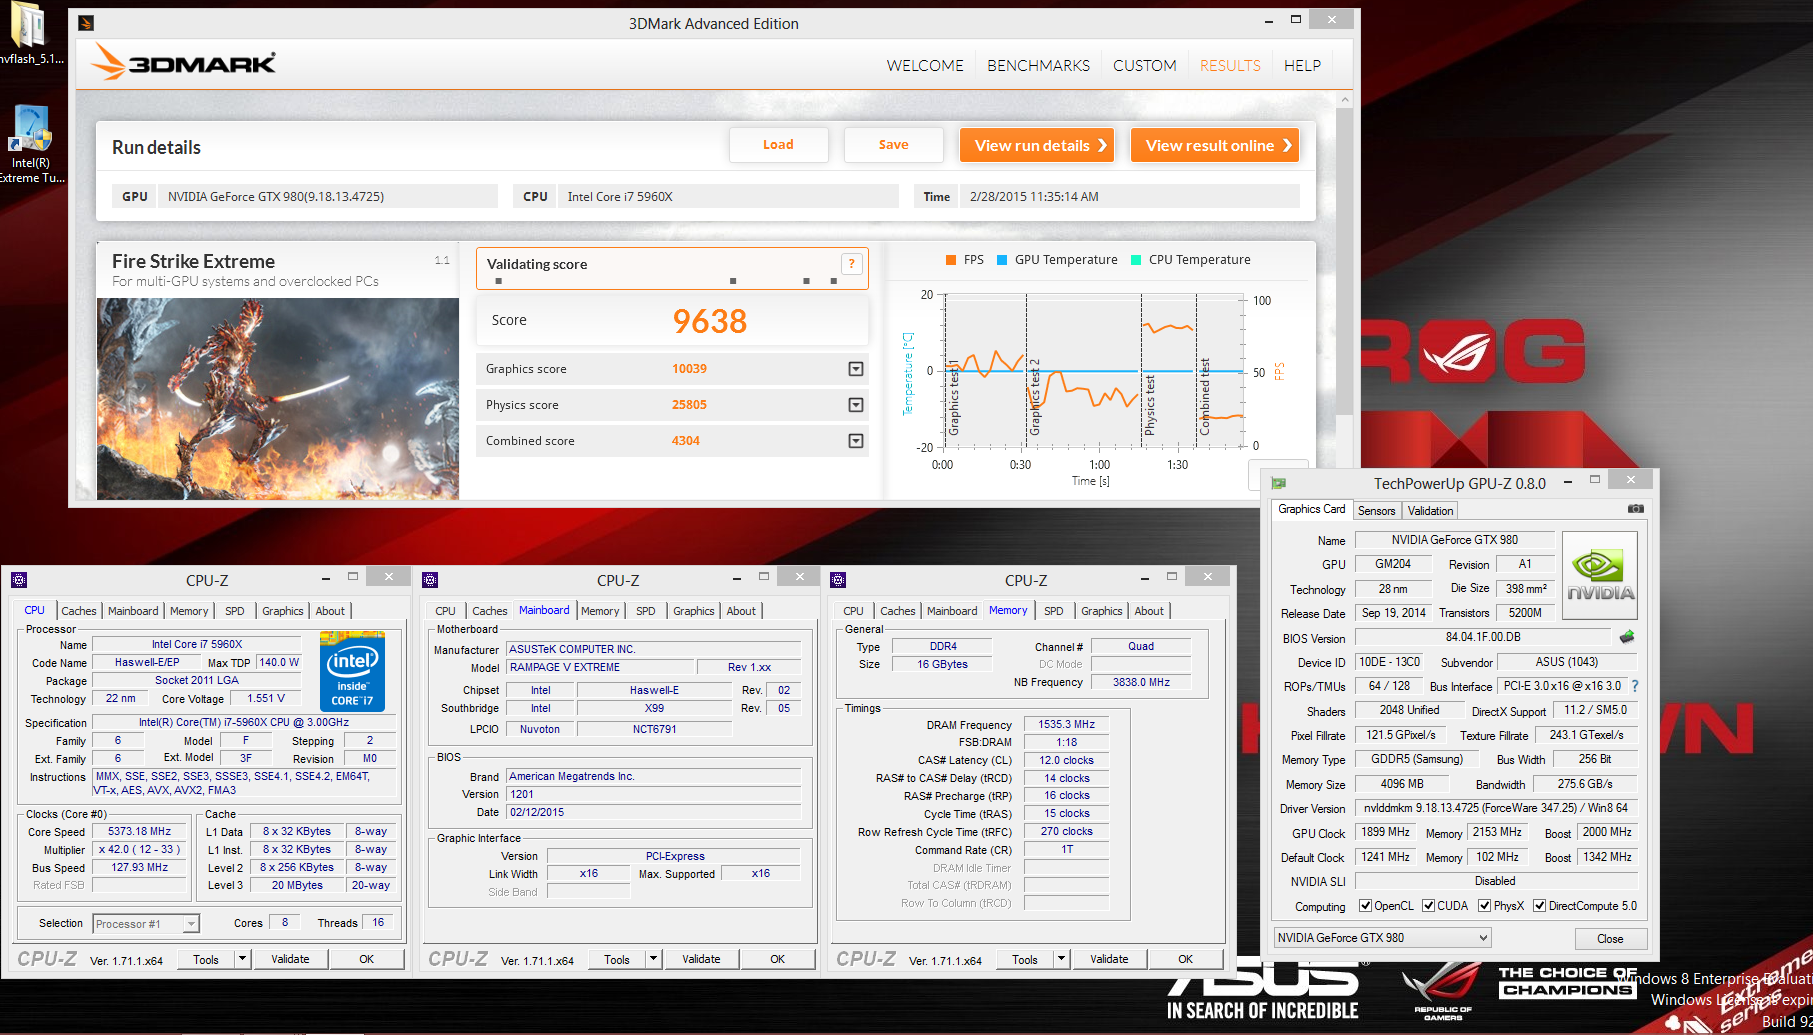Click OK in the Memory CPU-Z window
Screen dimensions: 1813x1035
pyautogui.click(x=1185, y=959)
